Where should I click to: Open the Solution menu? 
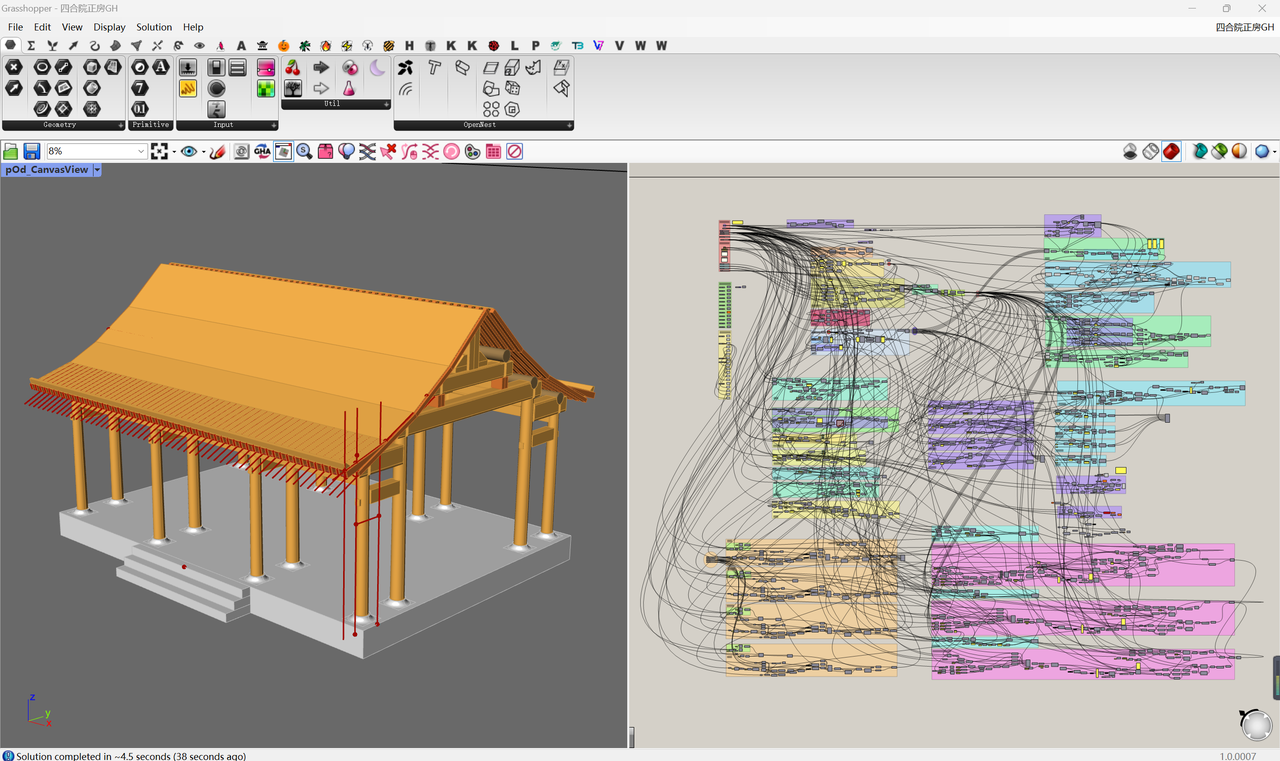154,27
